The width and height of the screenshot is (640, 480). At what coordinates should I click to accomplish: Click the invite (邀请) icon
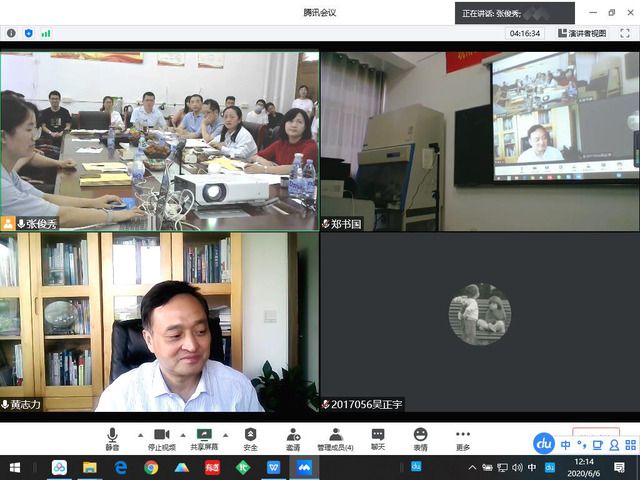pyautogui.click(x=293, y=438)
